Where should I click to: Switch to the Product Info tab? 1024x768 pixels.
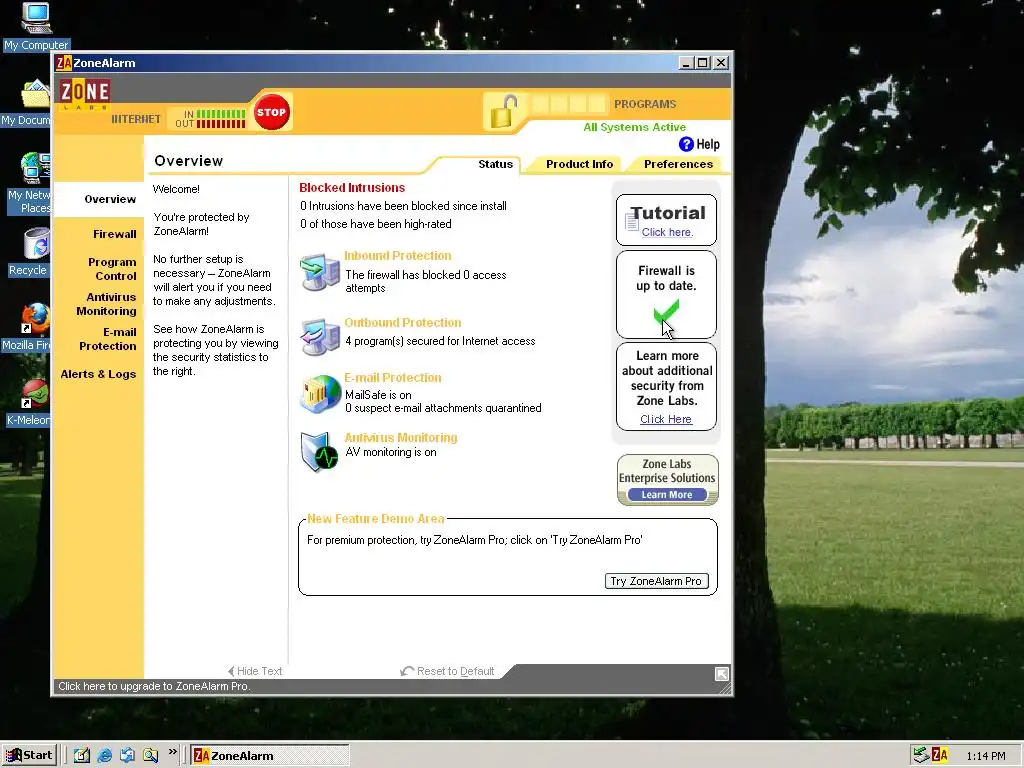[579, 165]
